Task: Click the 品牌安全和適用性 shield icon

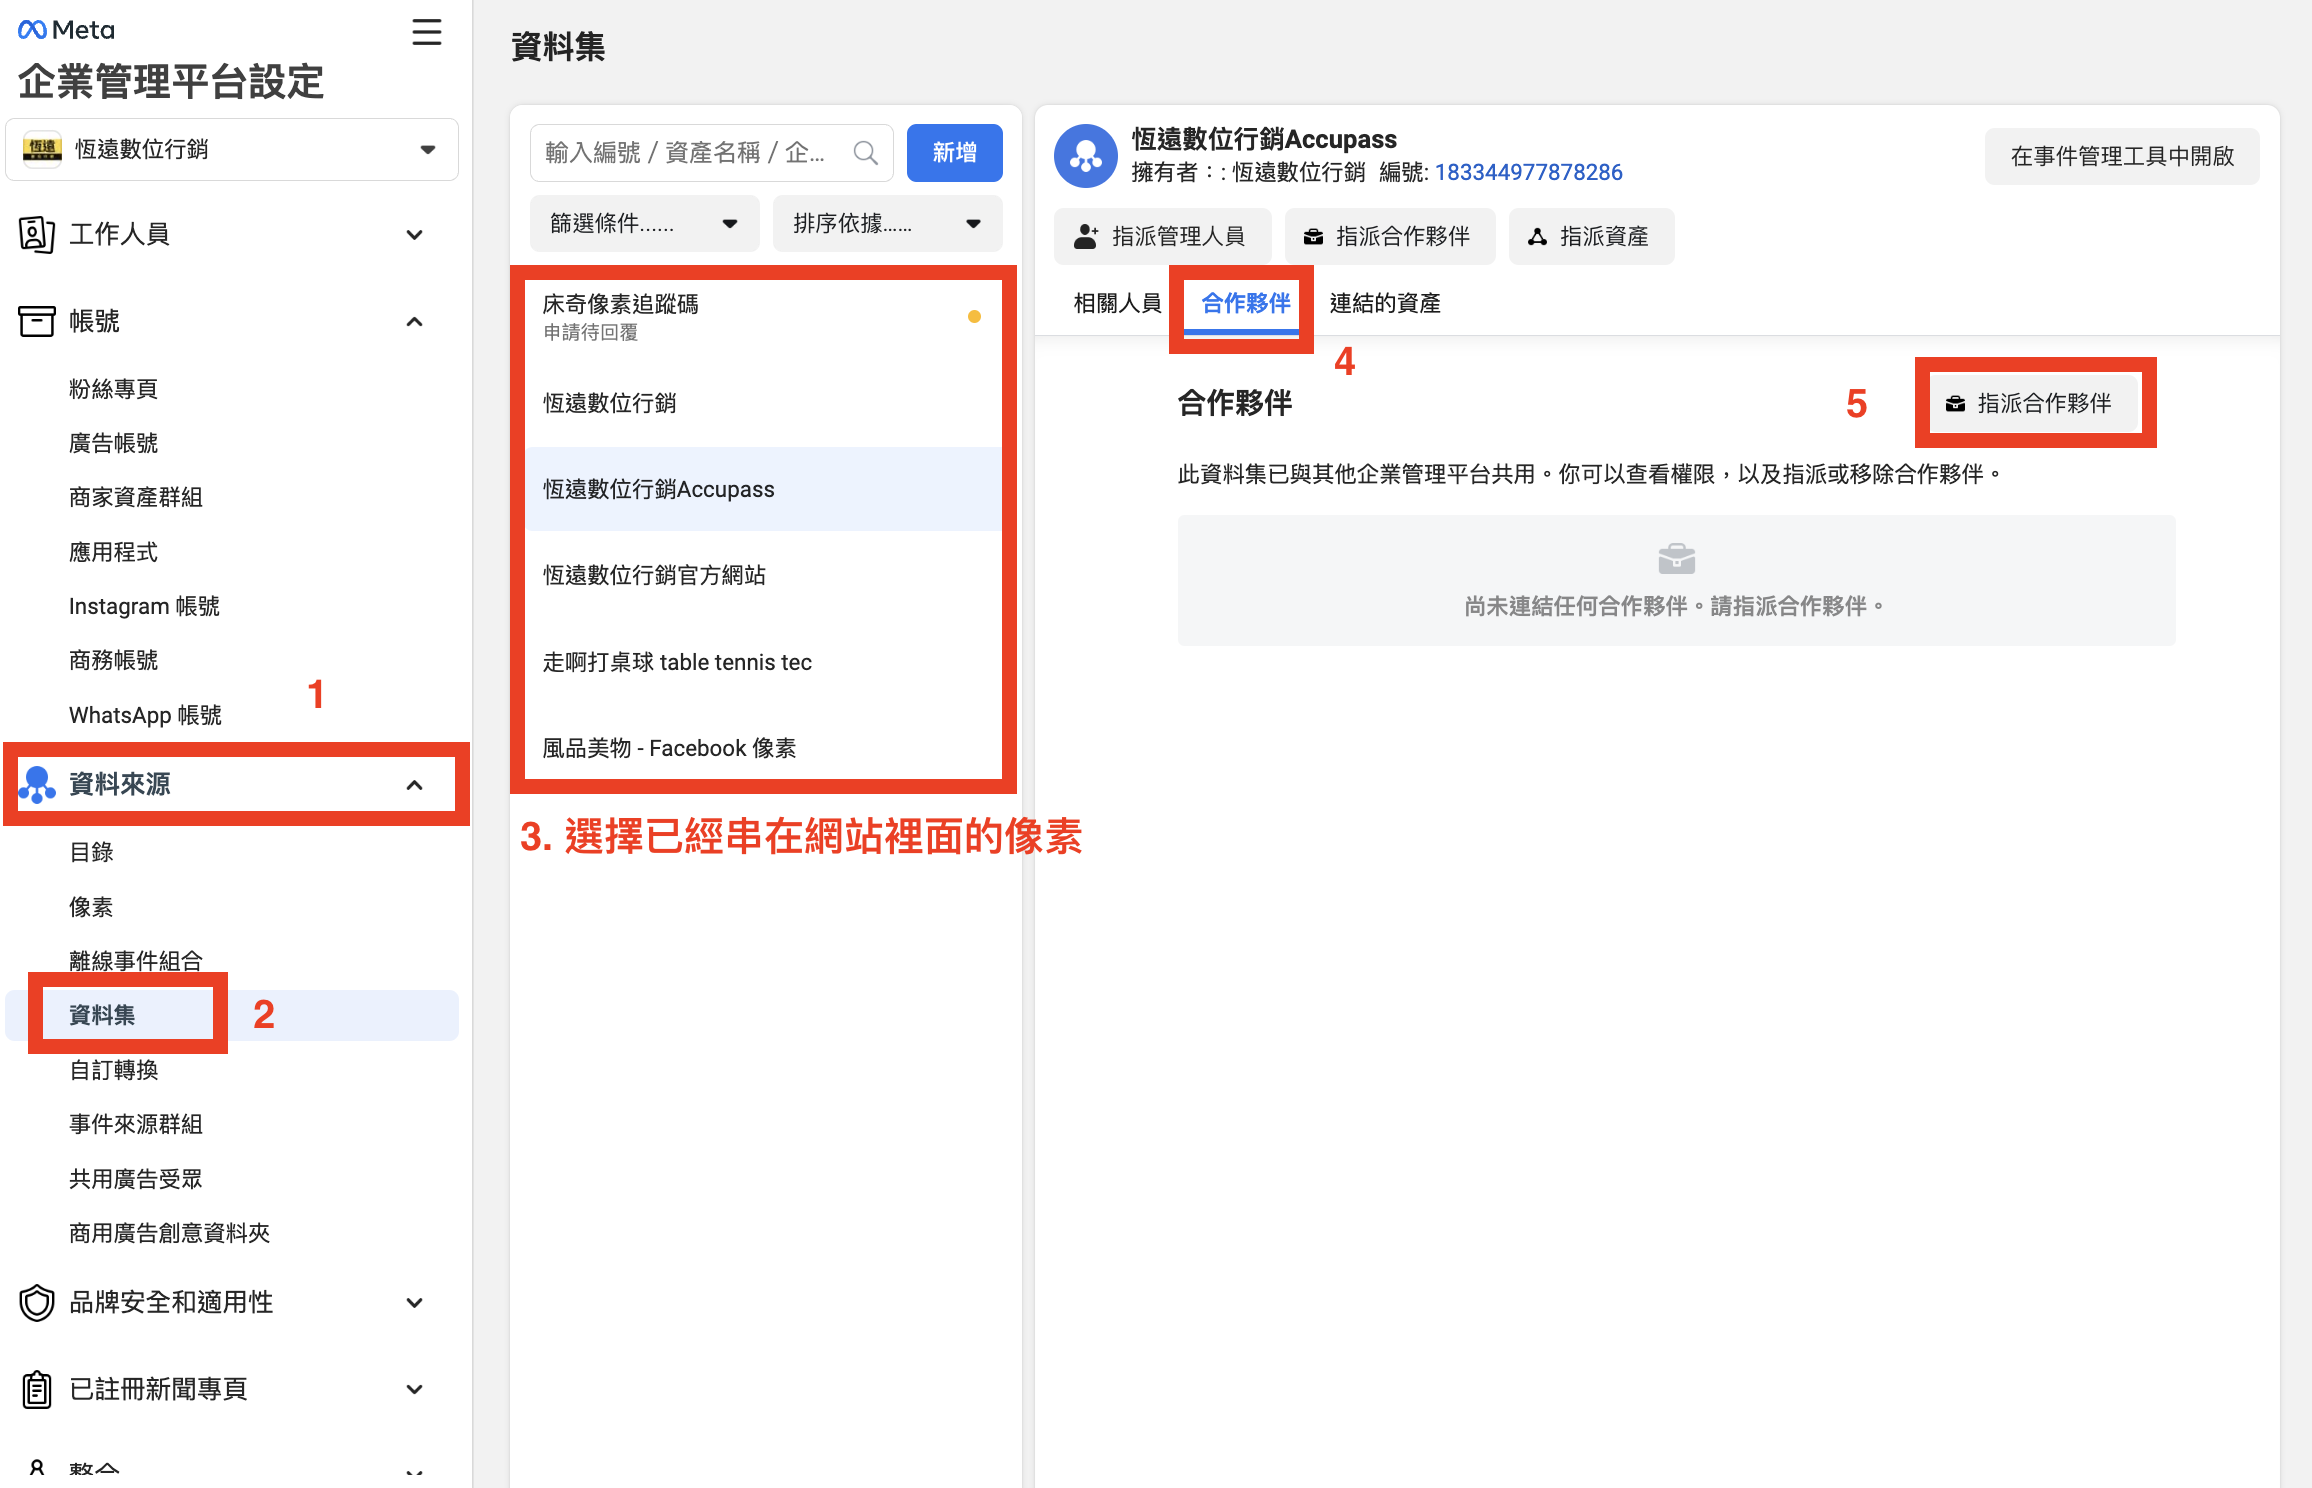Action: coord(36,1302)
